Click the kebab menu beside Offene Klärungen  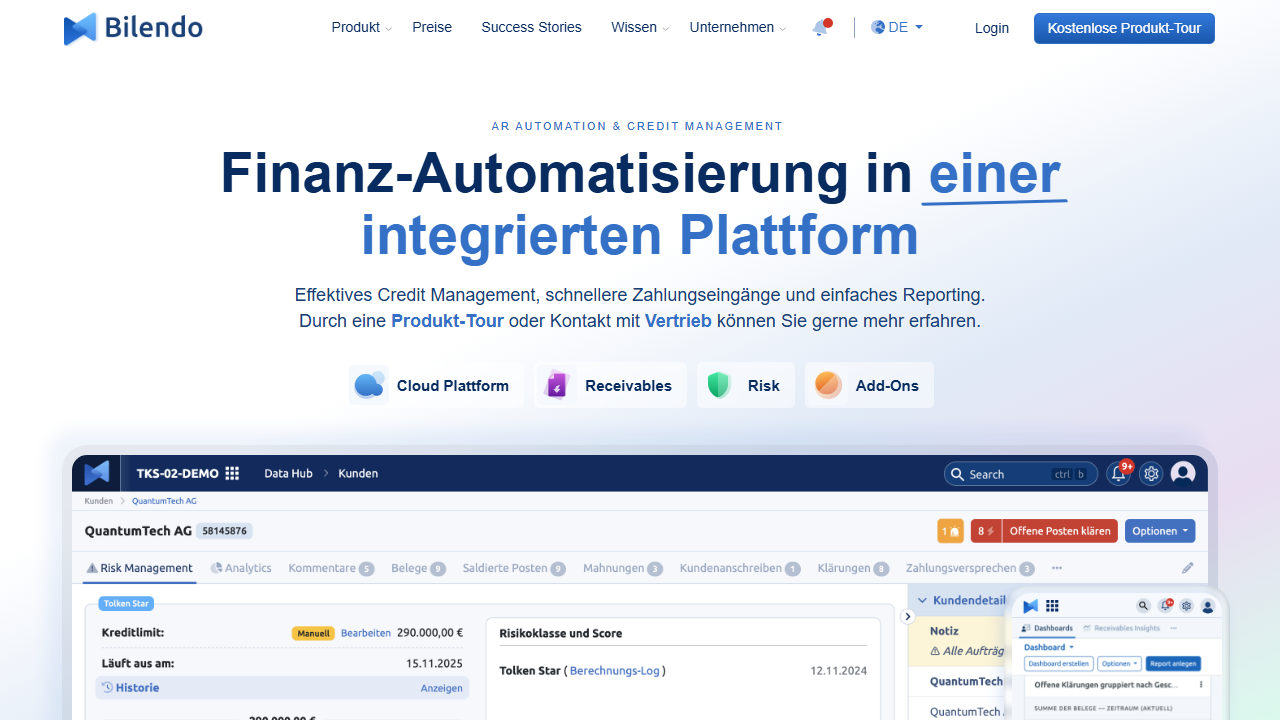pos(1201,685)
